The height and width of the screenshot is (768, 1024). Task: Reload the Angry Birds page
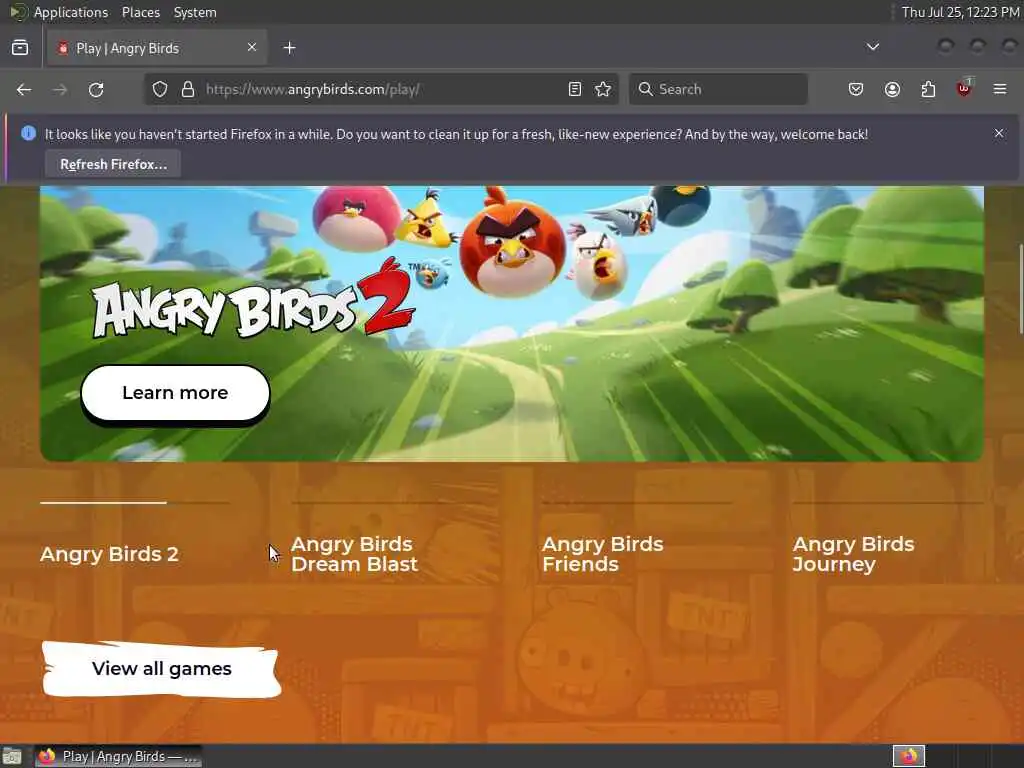(96, 89)
